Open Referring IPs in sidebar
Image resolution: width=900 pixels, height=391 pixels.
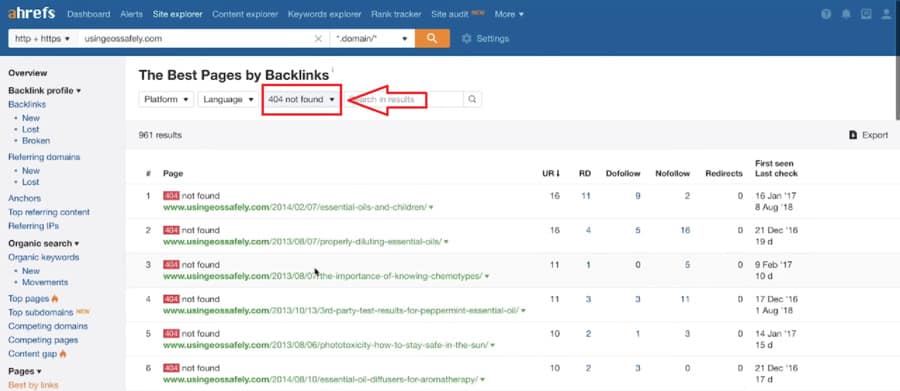[33, 226]
